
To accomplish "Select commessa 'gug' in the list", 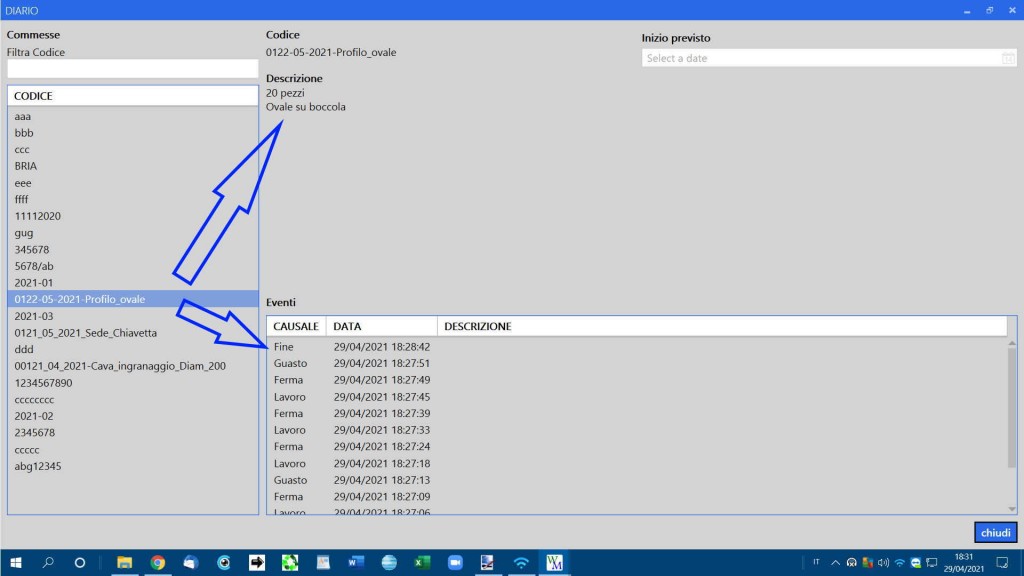I will pos(133,232).
